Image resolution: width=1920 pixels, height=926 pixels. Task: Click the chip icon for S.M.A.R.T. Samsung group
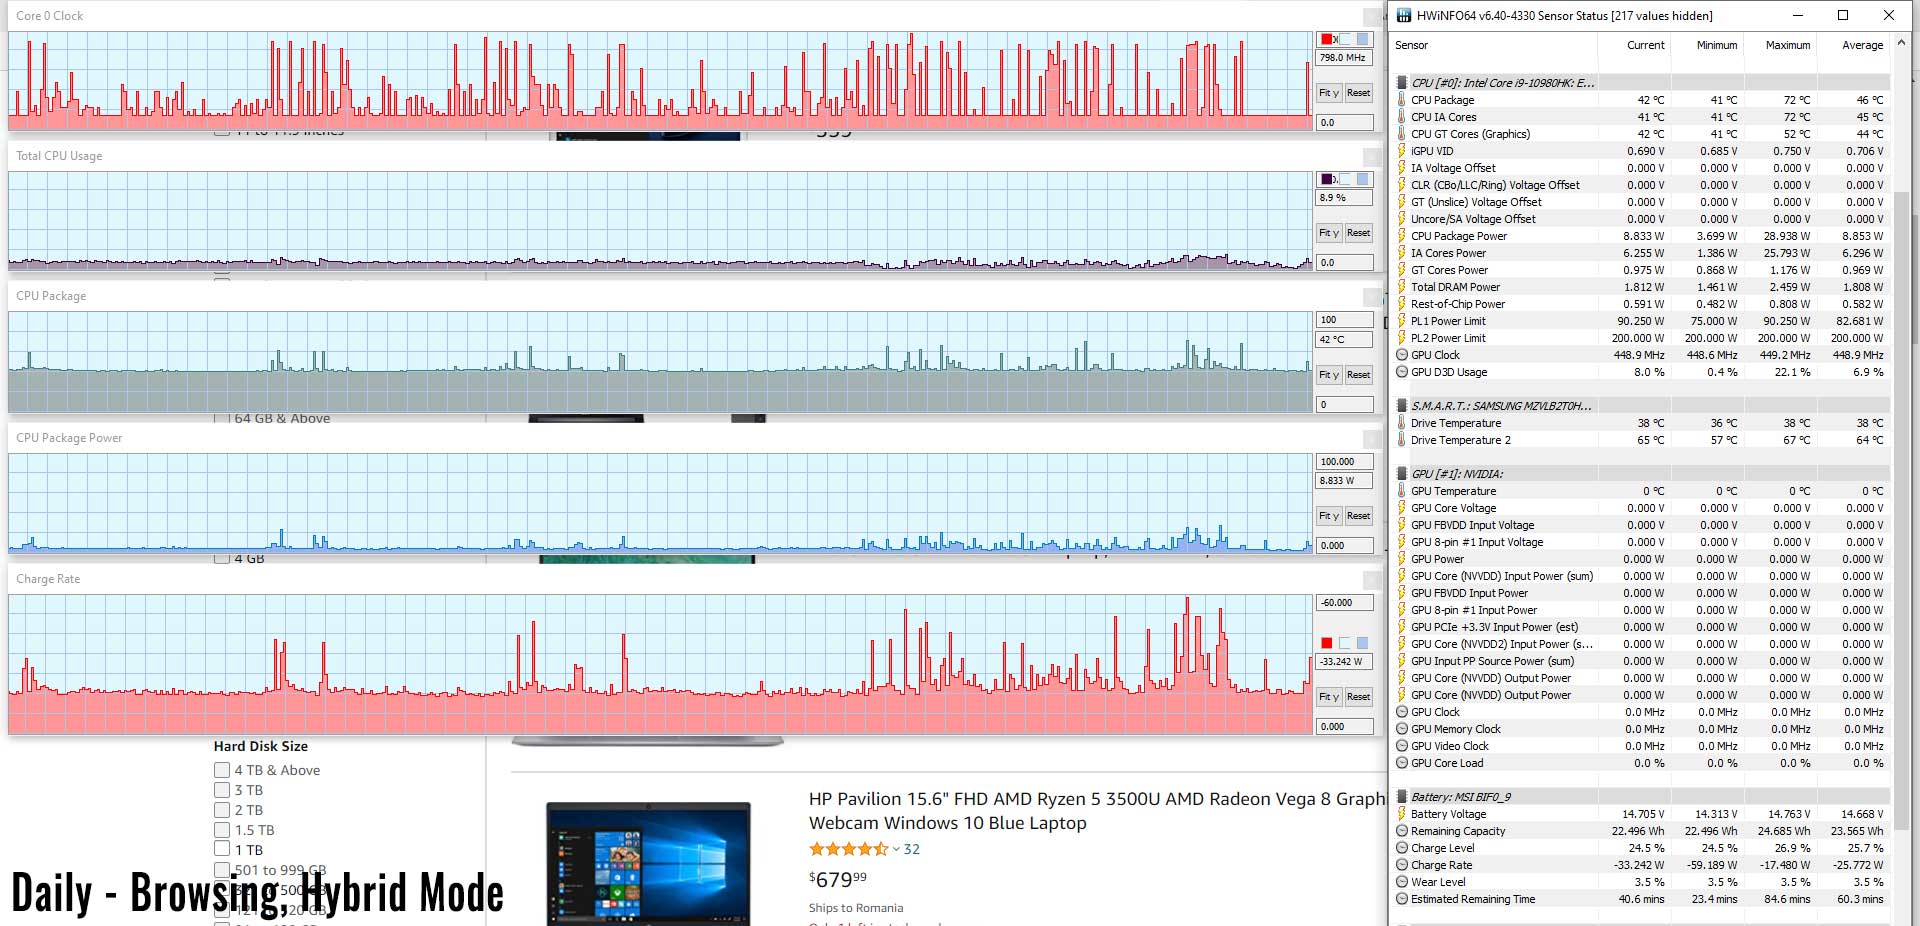point(1402,406)
